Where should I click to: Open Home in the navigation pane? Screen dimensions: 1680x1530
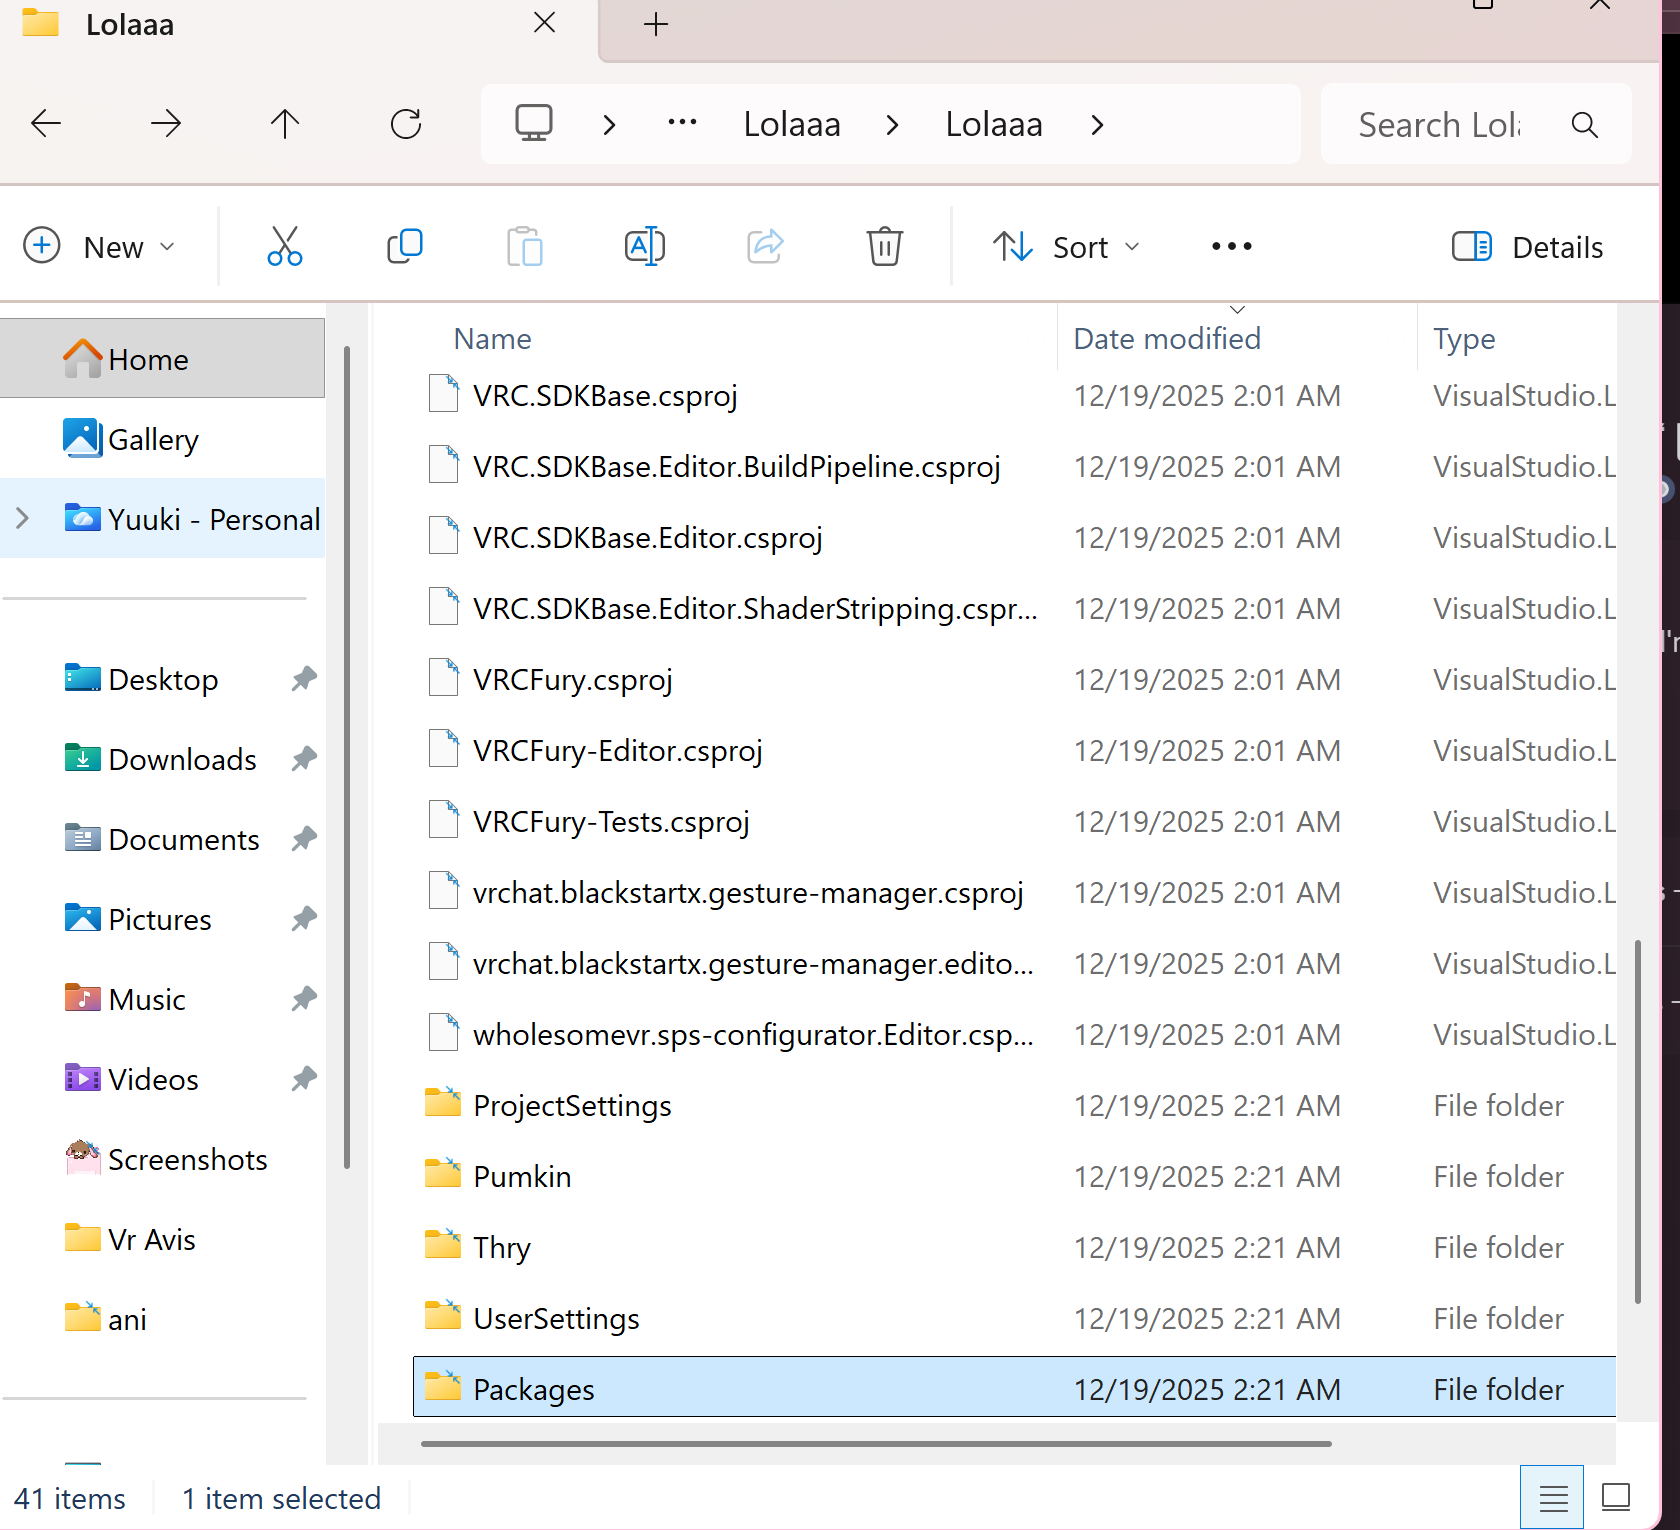(163, 359)
